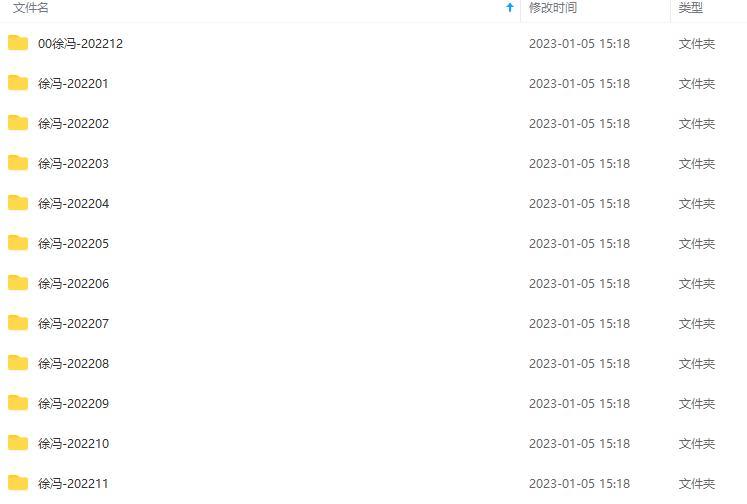Click the 徐冯-202207 folder icon
The width and height of the screenshot is (747, 504).
click(18, 323)
